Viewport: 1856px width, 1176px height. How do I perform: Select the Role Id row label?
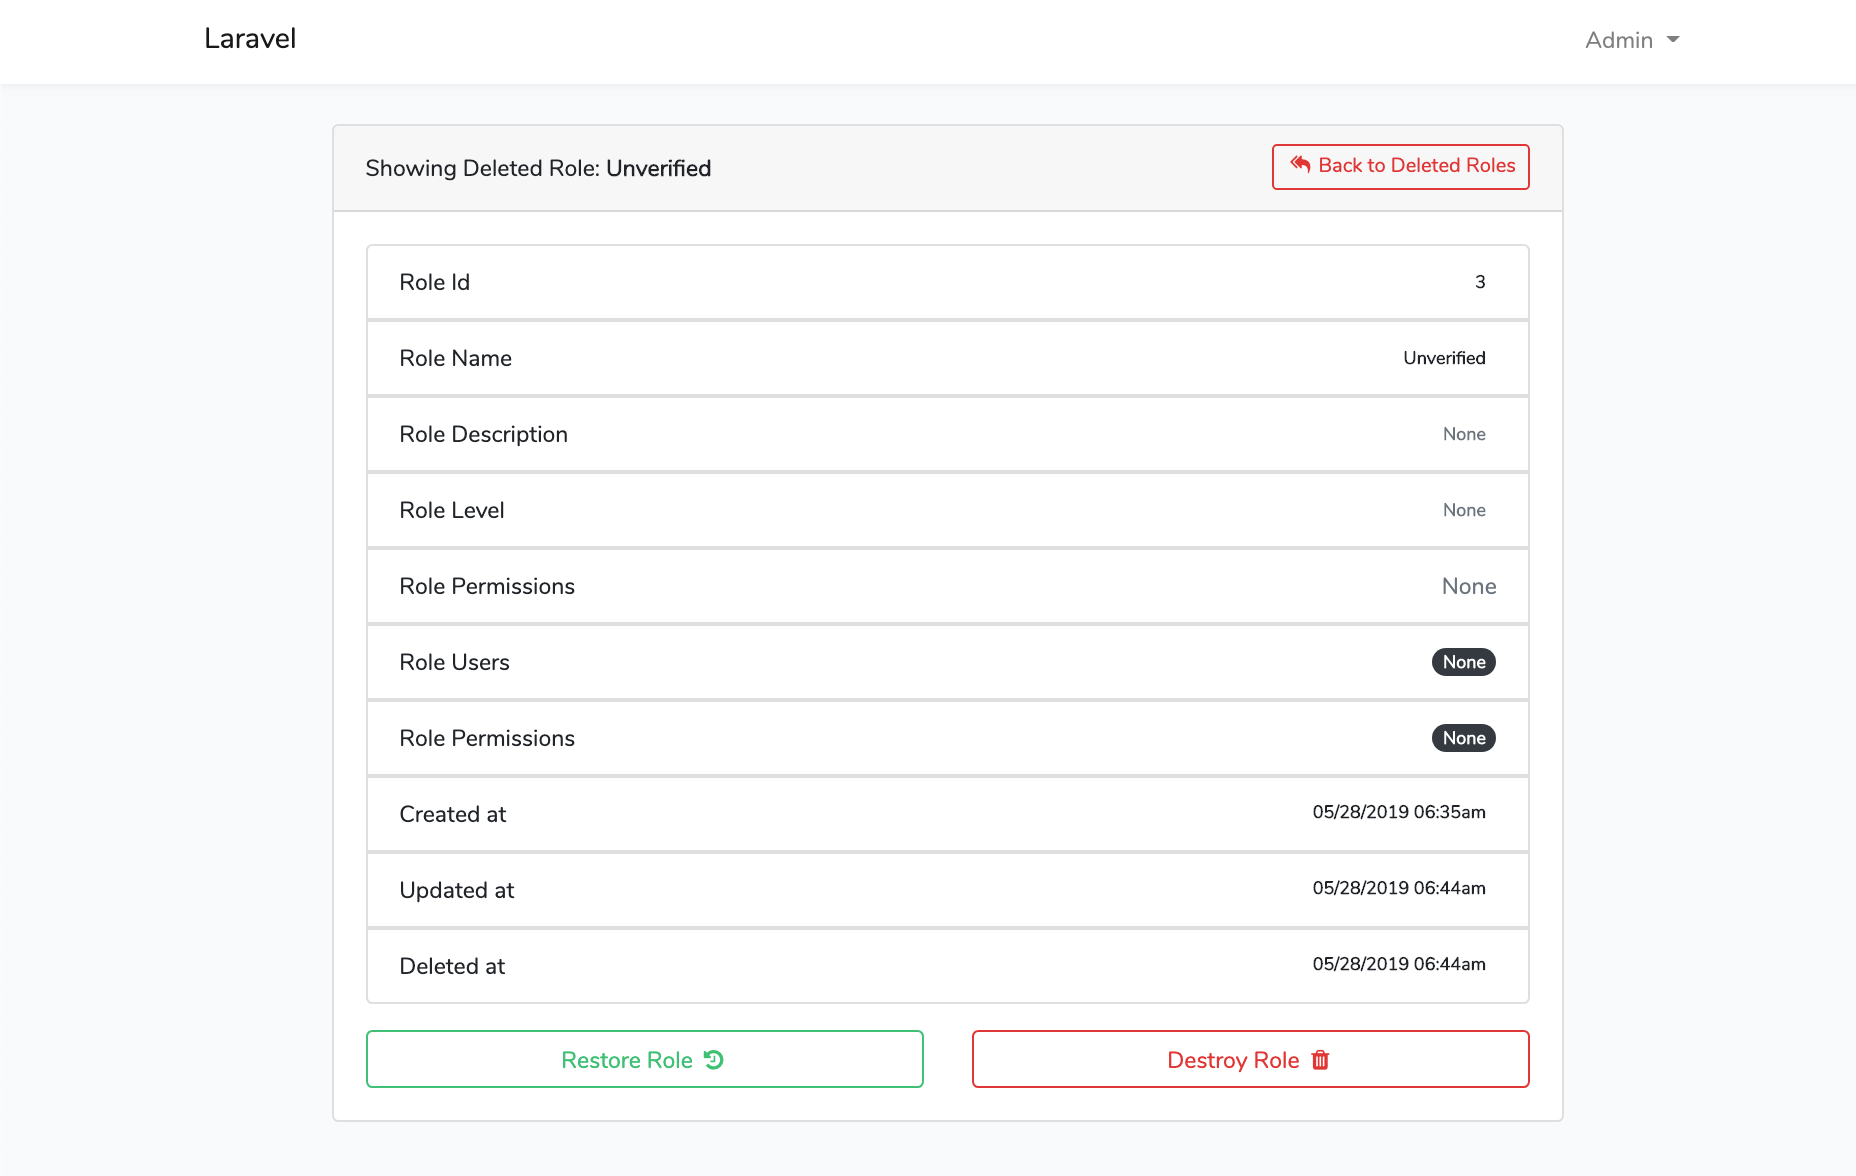(434, 282)
